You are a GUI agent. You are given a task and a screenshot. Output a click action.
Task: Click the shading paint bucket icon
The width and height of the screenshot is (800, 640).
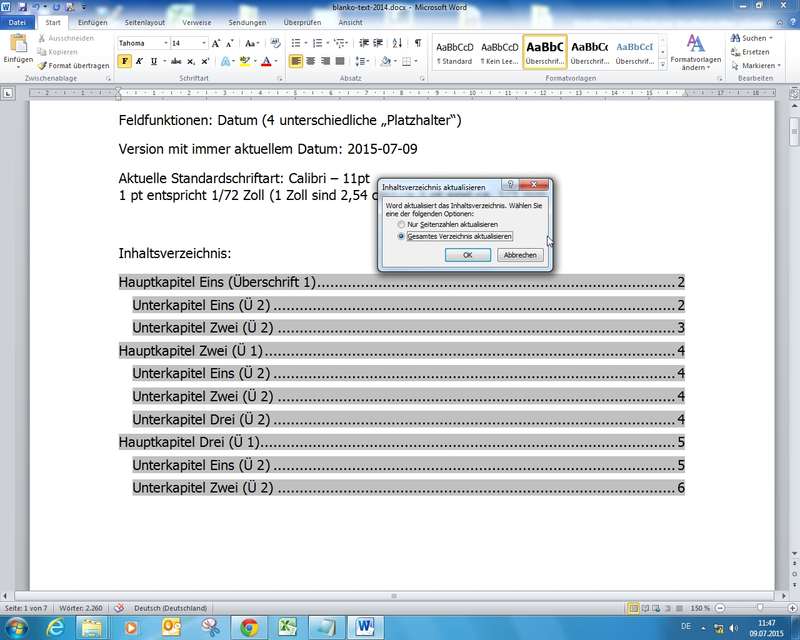coord(386,61)
